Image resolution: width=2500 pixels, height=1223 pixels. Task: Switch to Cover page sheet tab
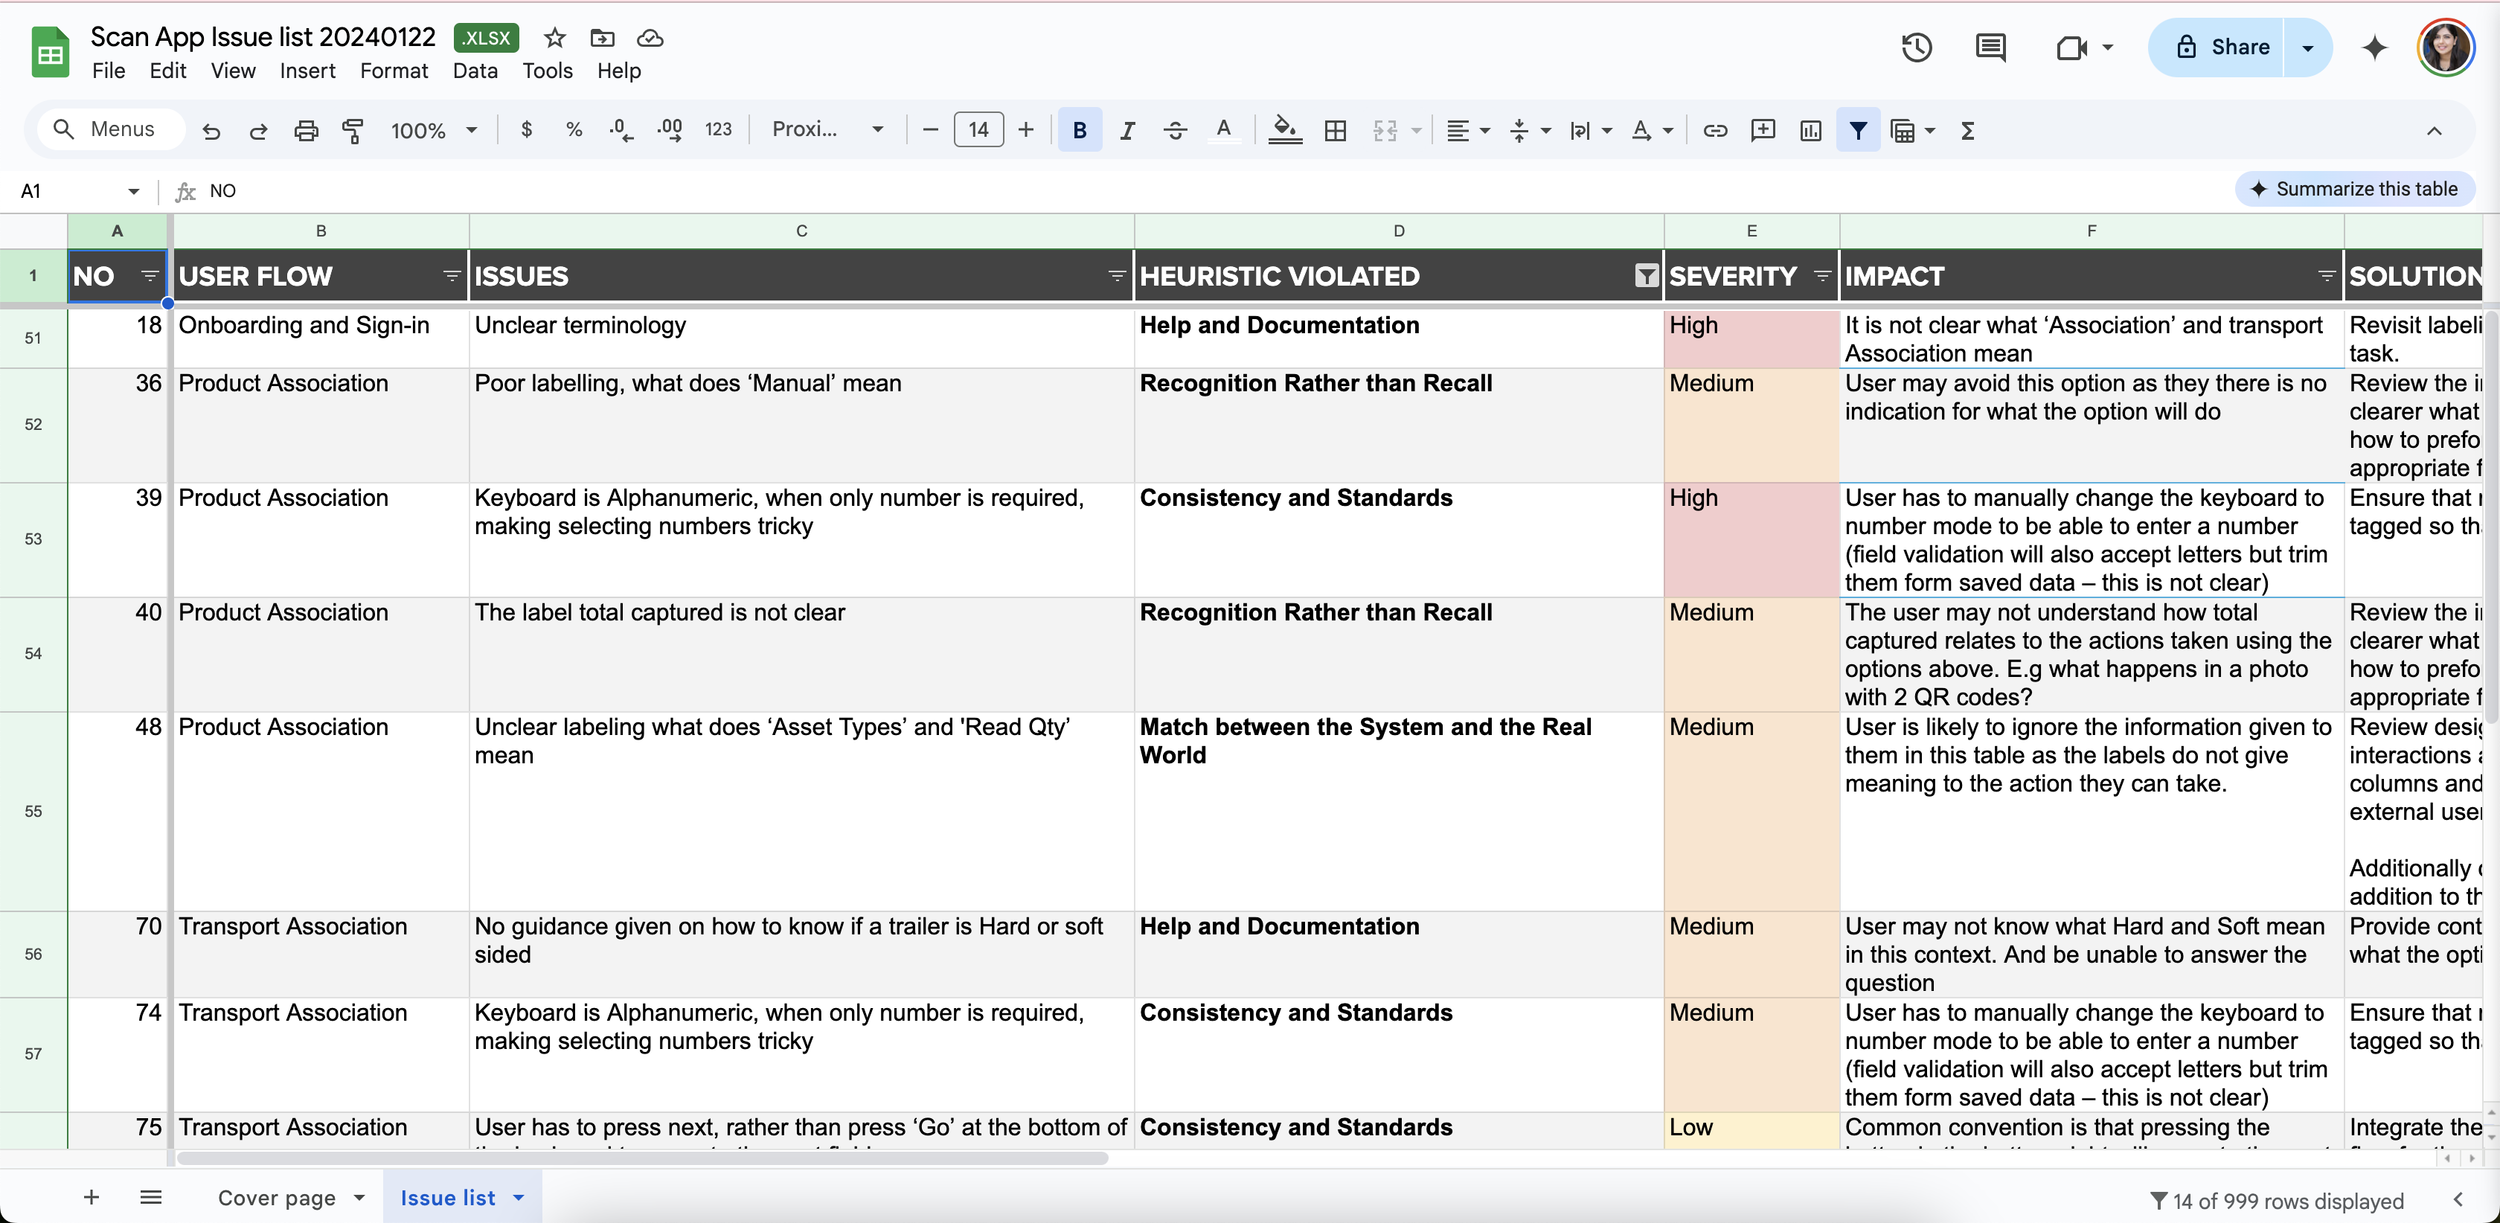pos(277,1197)
